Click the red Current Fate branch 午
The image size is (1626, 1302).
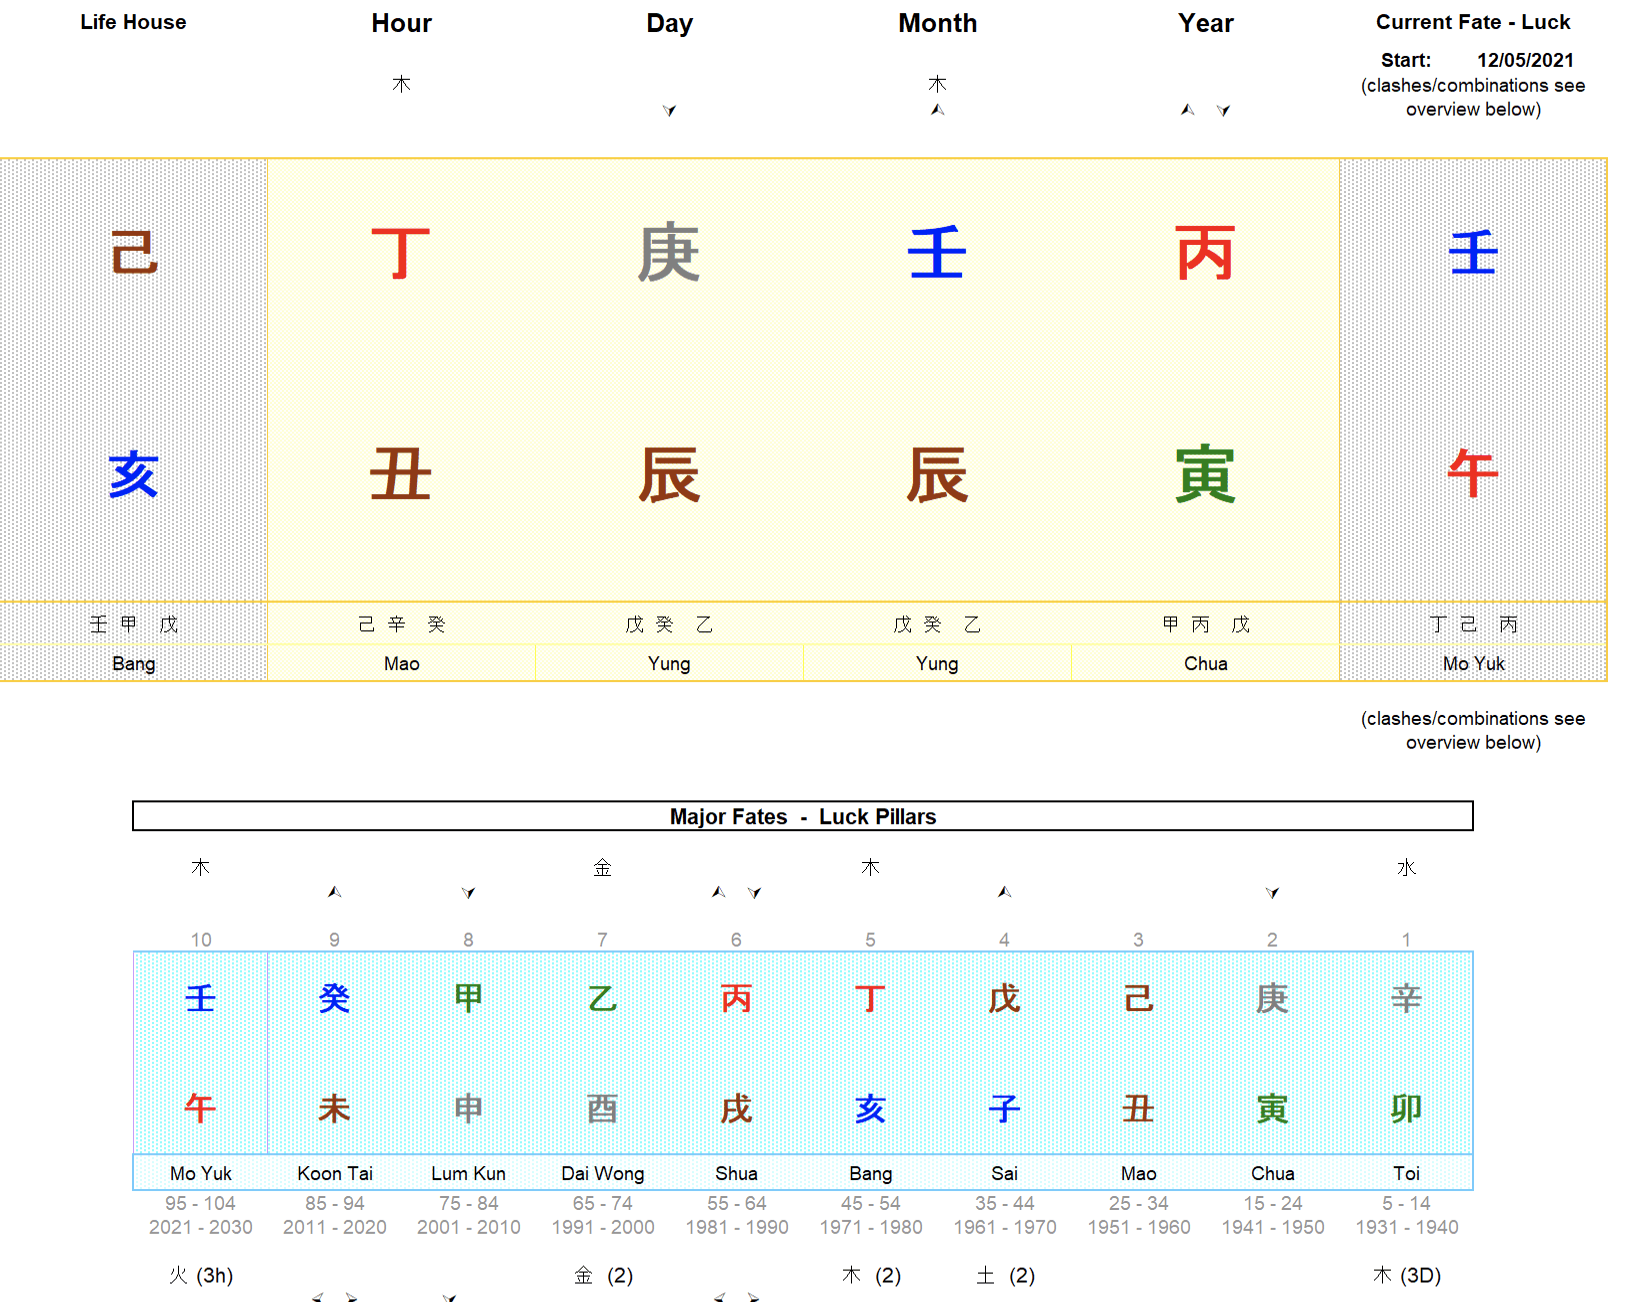1473,474
